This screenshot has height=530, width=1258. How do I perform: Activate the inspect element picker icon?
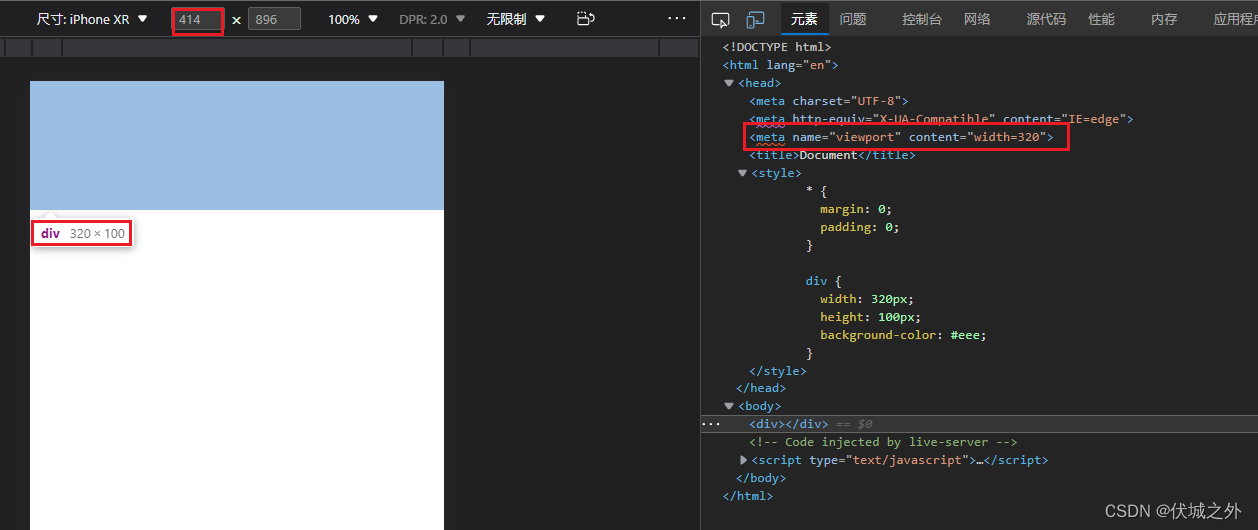720,19
